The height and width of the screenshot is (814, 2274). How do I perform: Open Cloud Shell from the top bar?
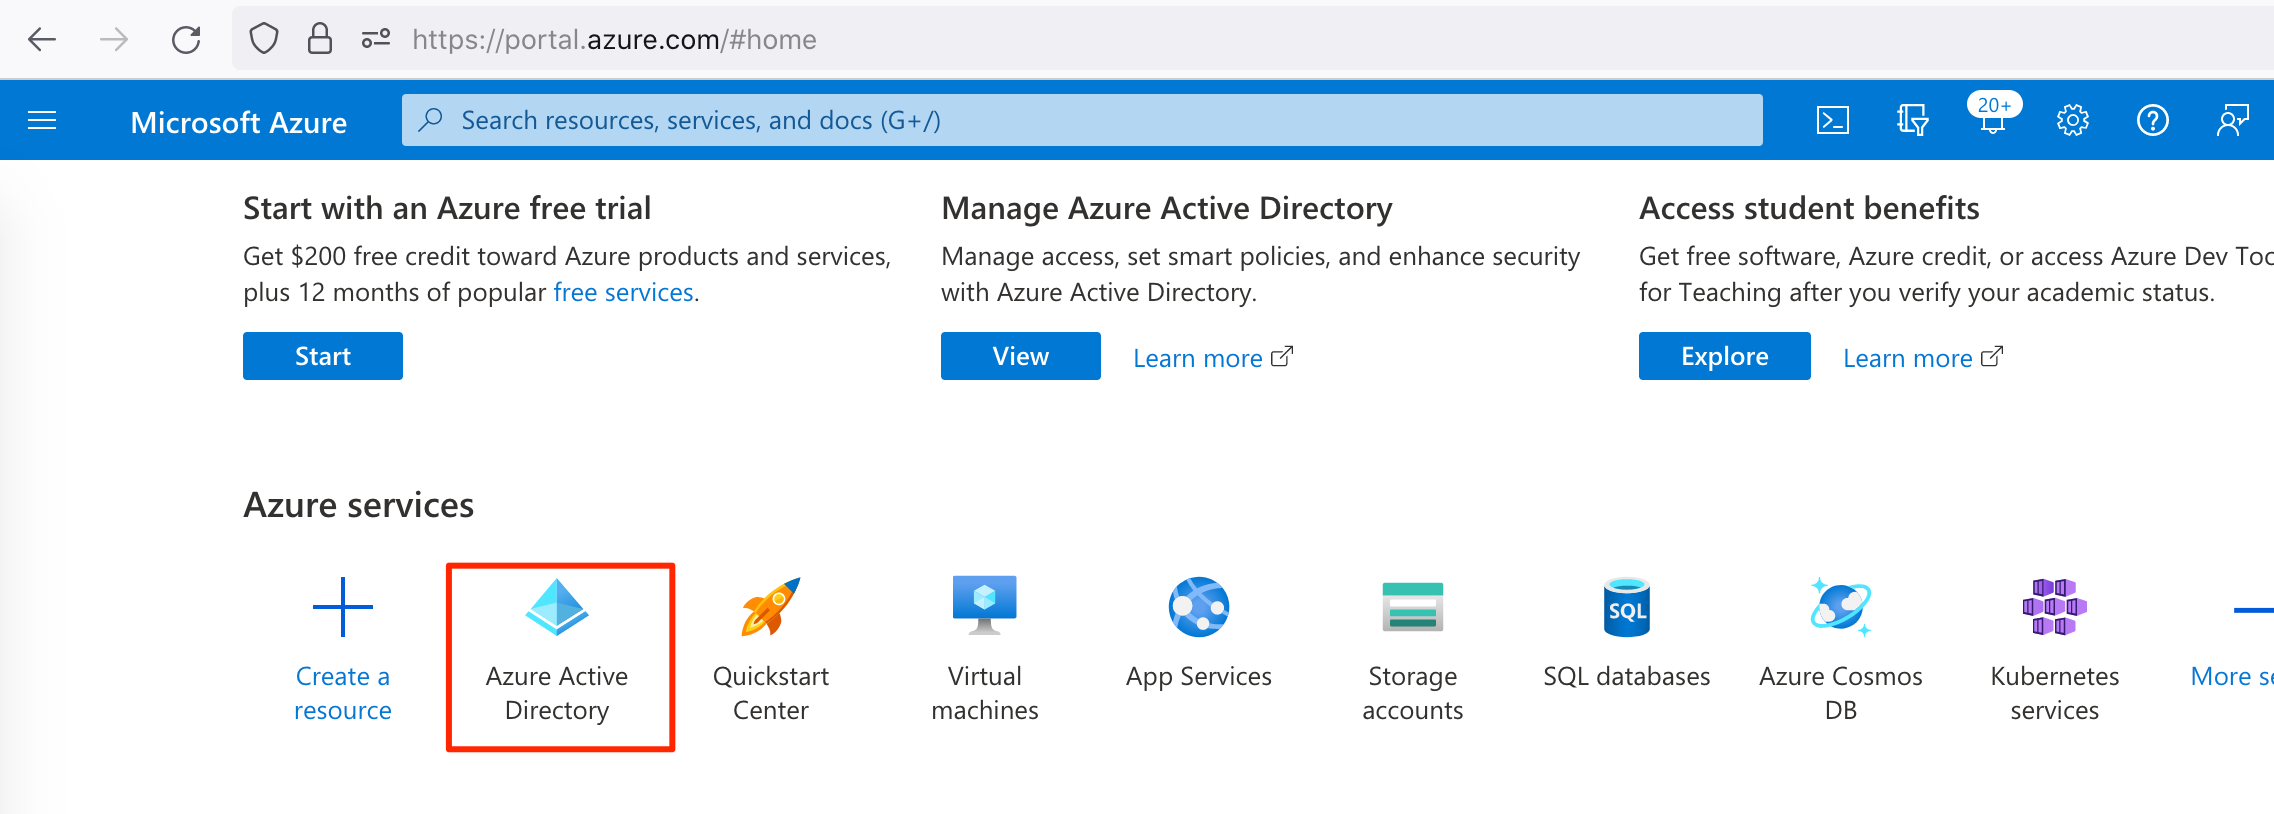coord(1833,121)
